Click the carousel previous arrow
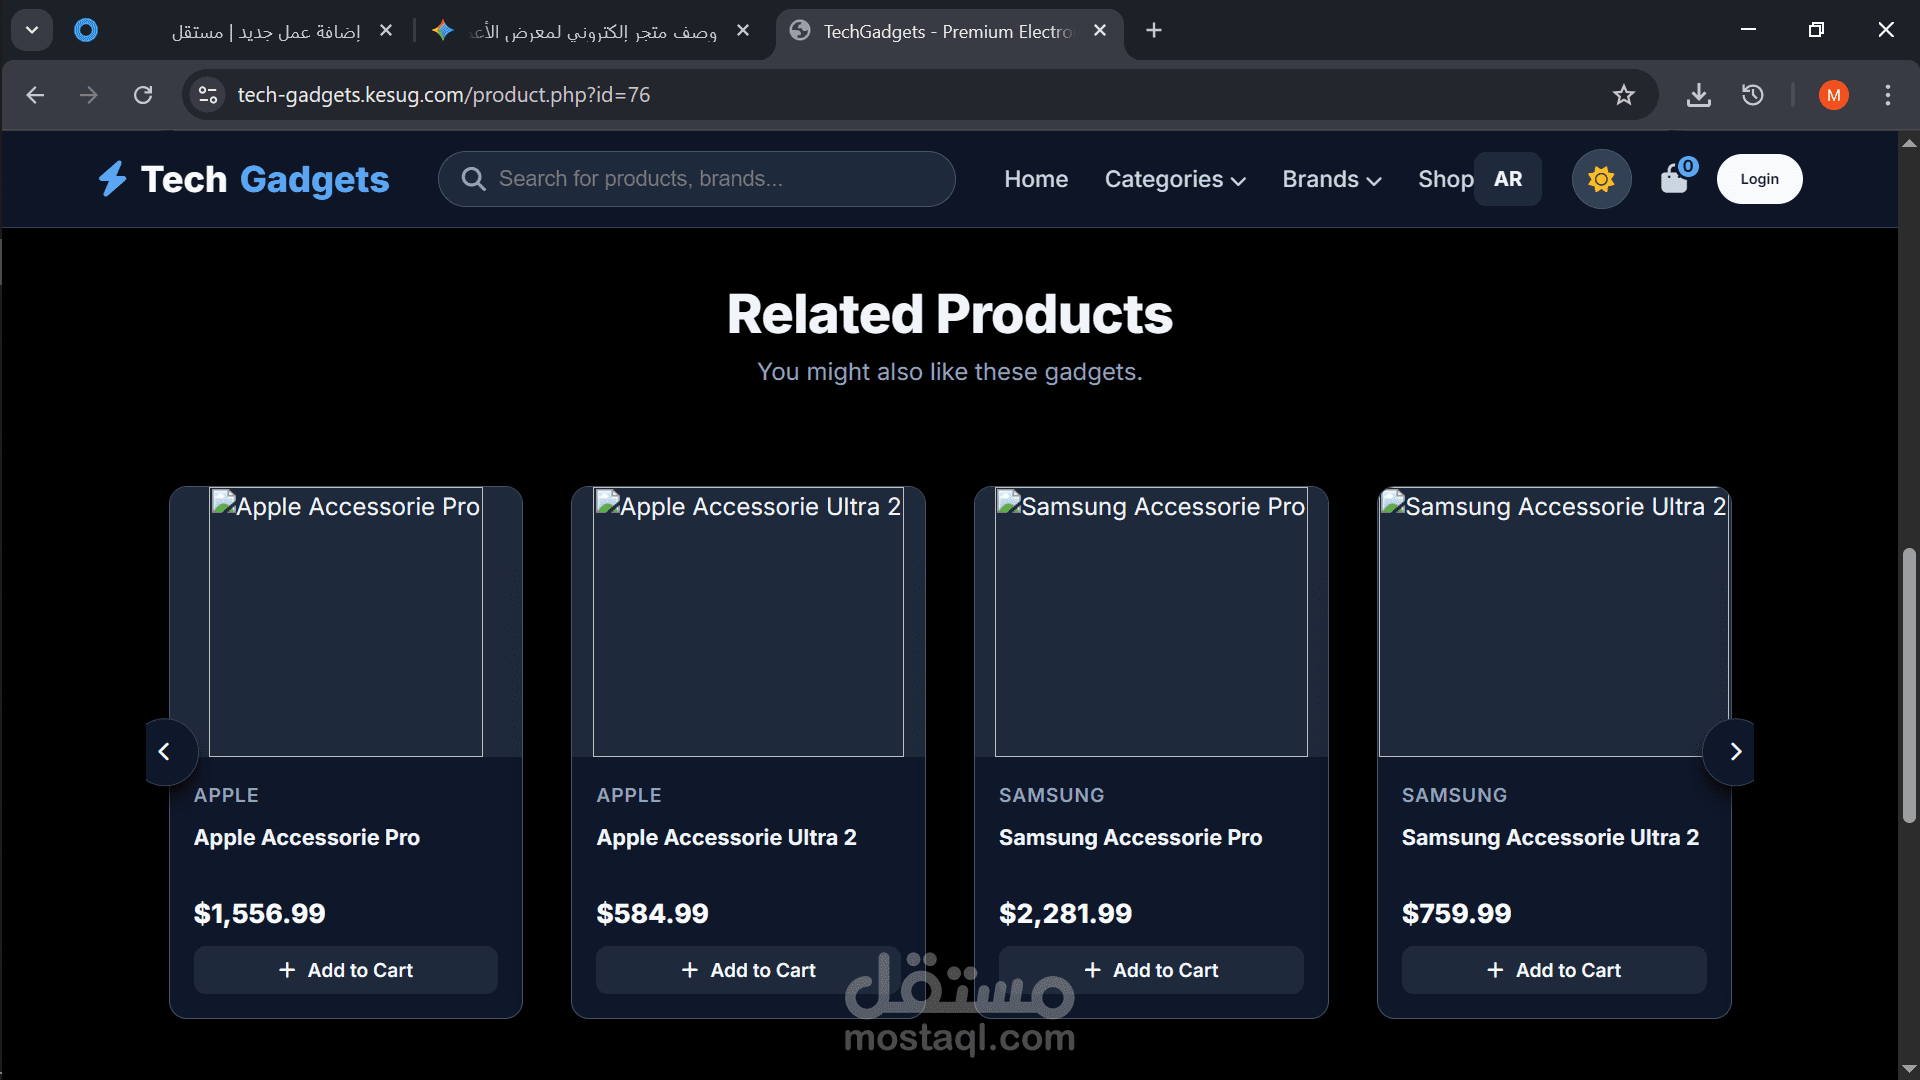The height and width of the screenshot is (1080, 1920). tap(165, 751)
